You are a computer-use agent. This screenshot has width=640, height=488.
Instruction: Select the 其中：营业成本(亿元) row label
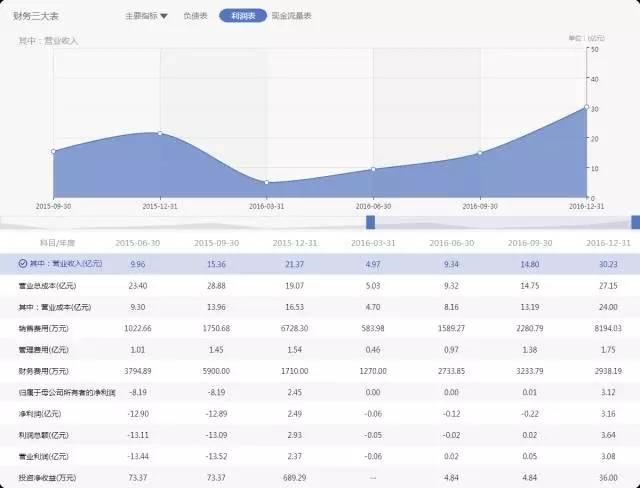click(x=55, y=307)
